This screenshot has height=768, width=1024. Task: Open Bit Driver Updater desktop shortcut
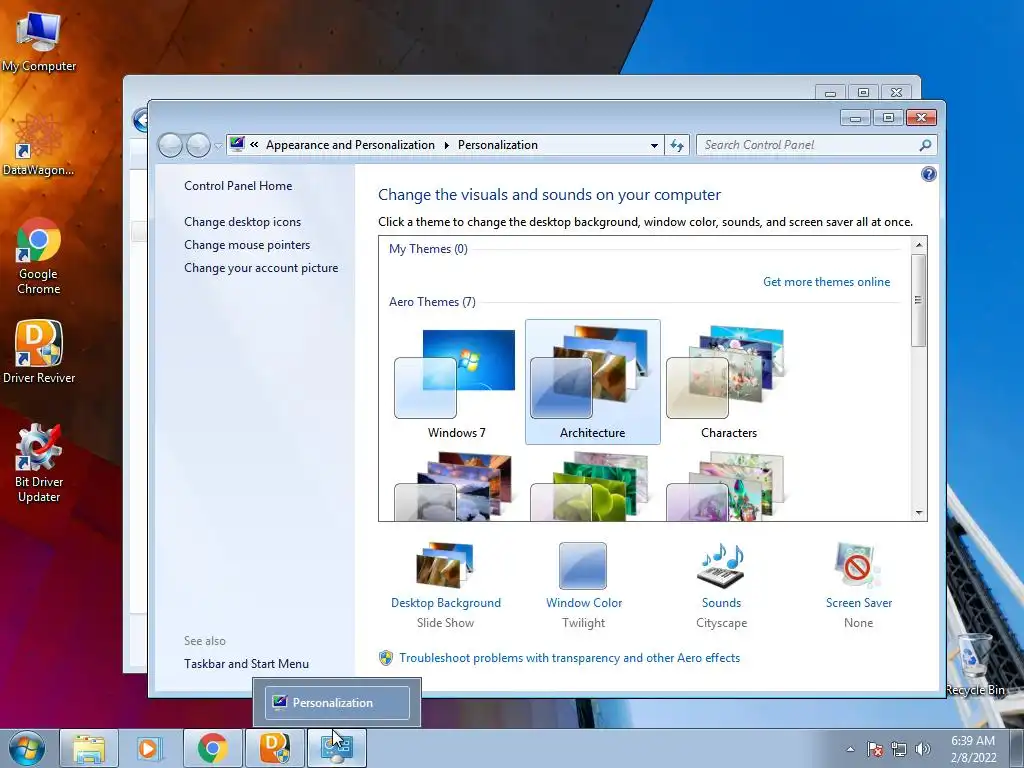tap(39, 464)
